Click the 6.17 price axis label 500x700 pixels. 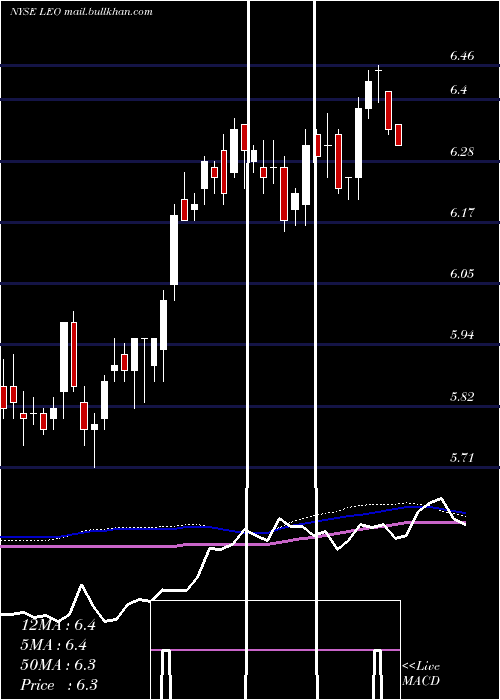coord(462,212)
